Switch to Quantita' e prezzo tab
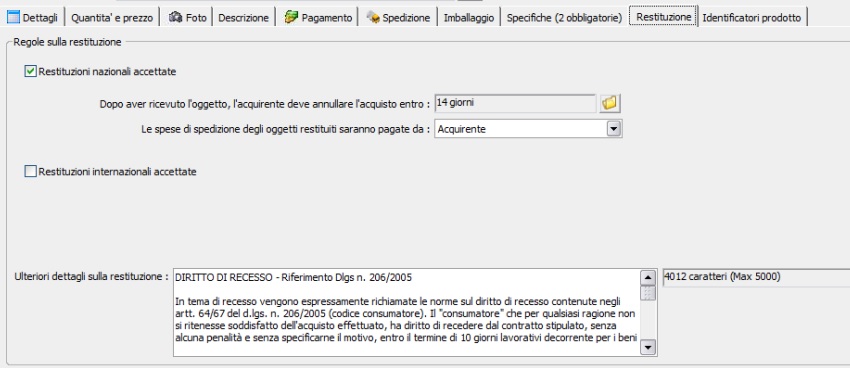 coord(112,17)
